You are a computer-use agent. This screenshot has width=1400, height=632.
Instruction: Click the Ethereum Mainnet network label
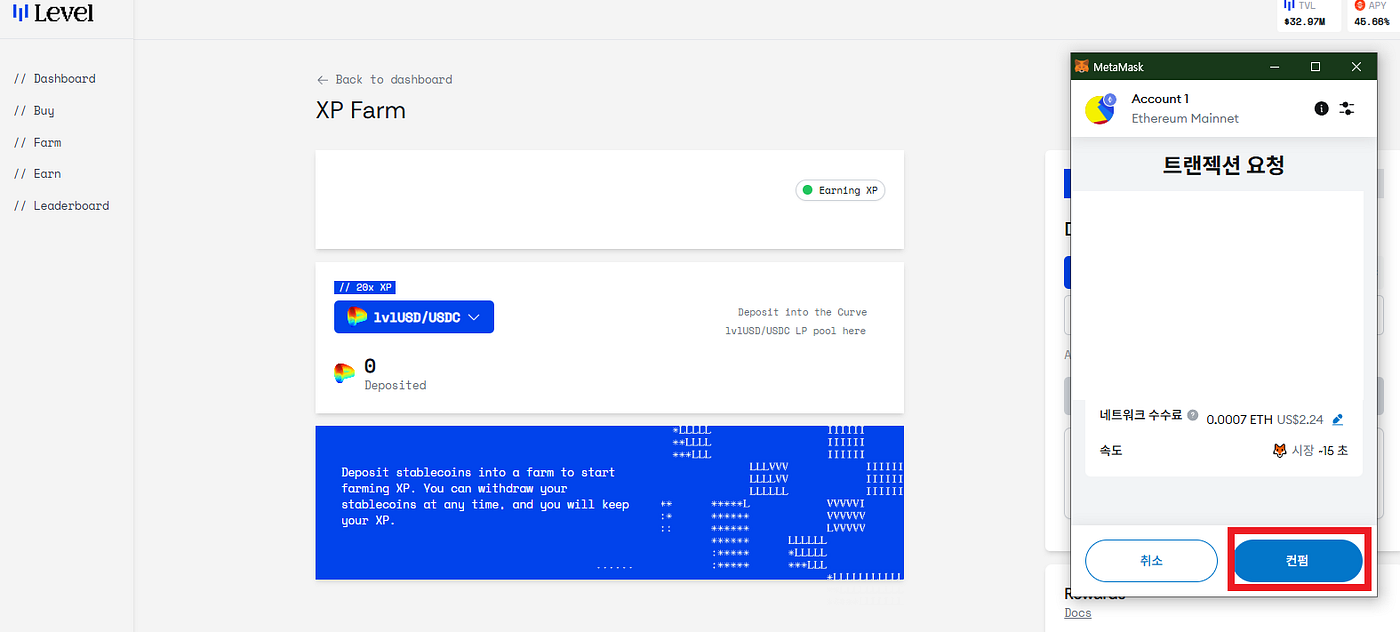point(1185,118)
